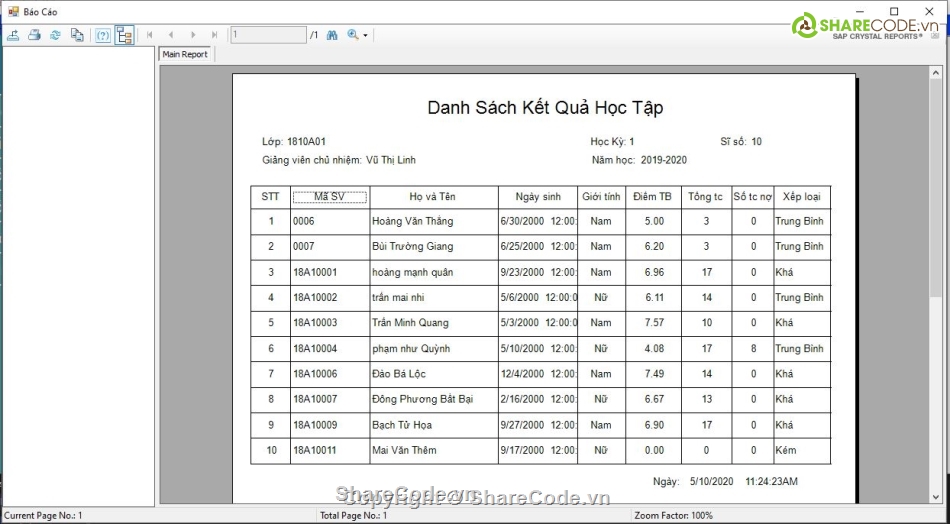Select the 'Mã SV' column header
Screen dimensions: 950x524
point(329,197)
